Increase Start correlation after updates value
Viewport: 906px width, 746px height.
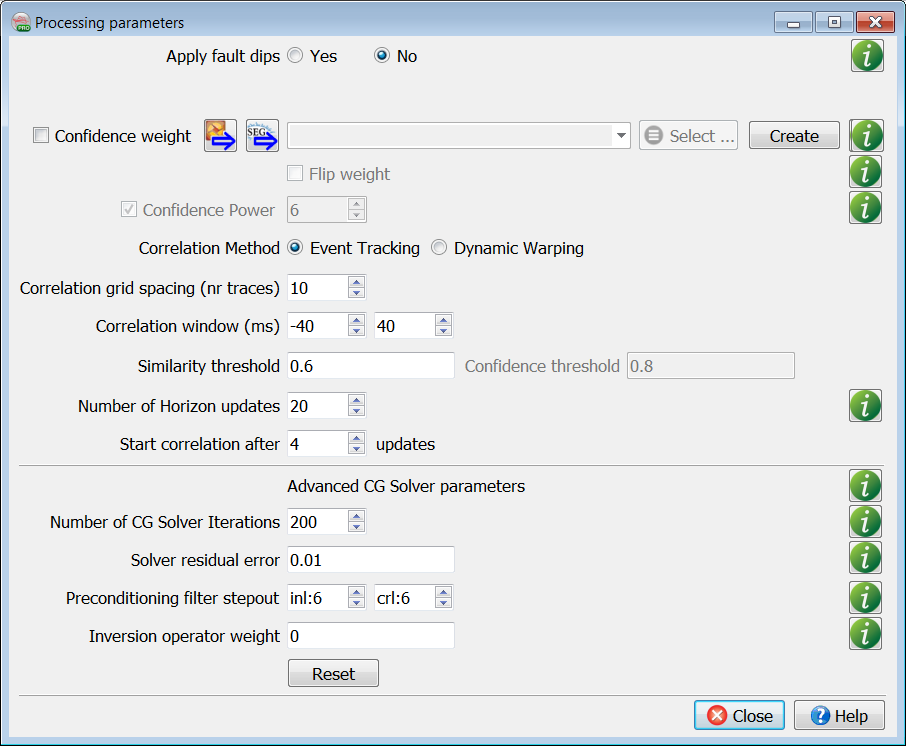point(356,438)
